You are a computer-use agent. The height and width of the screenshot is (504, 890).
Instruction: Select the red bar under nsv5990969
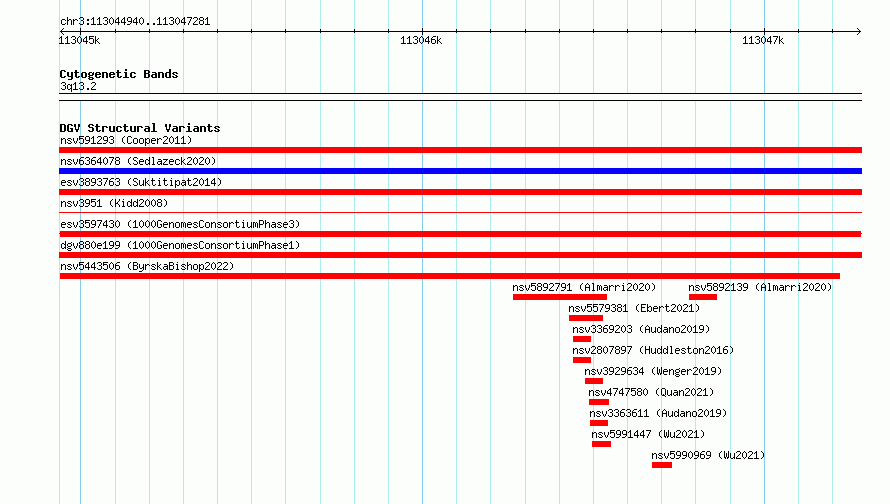coord(662,465)
